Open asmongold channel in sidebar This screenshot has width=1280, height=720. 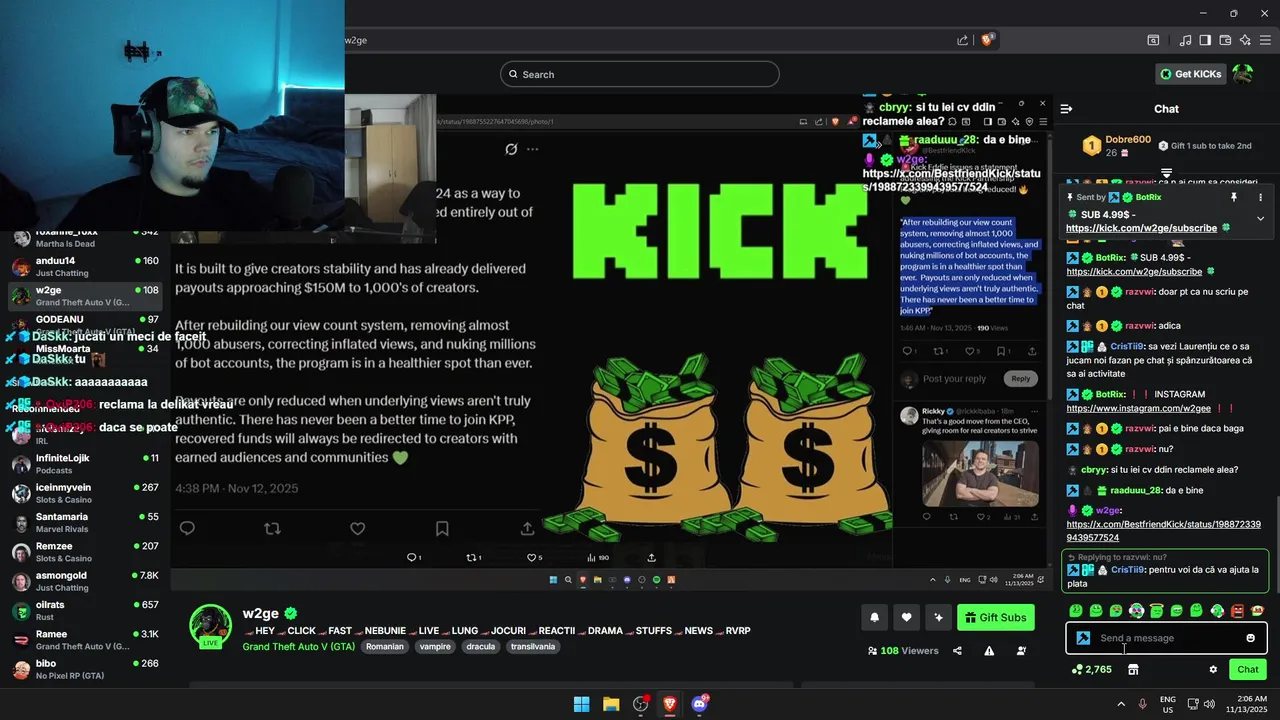[x=86, y=581]
